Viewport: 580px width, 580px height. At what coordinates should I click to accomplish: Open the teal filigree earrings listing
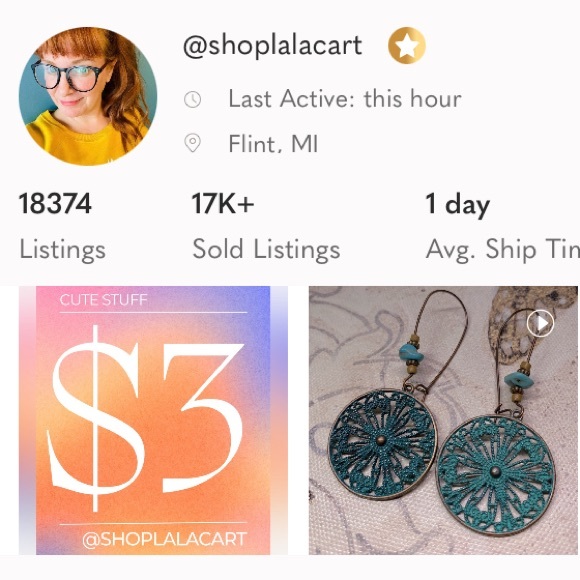(443, 420)
